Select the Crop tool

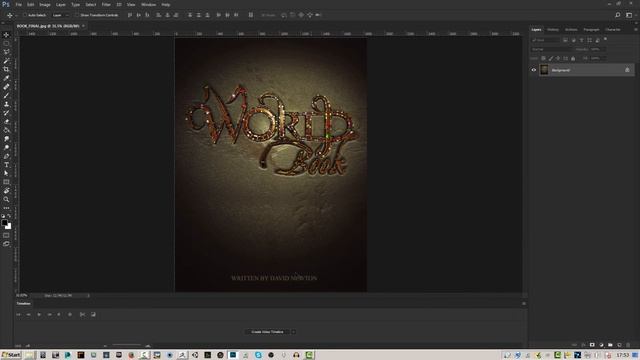tap(6, 69)
